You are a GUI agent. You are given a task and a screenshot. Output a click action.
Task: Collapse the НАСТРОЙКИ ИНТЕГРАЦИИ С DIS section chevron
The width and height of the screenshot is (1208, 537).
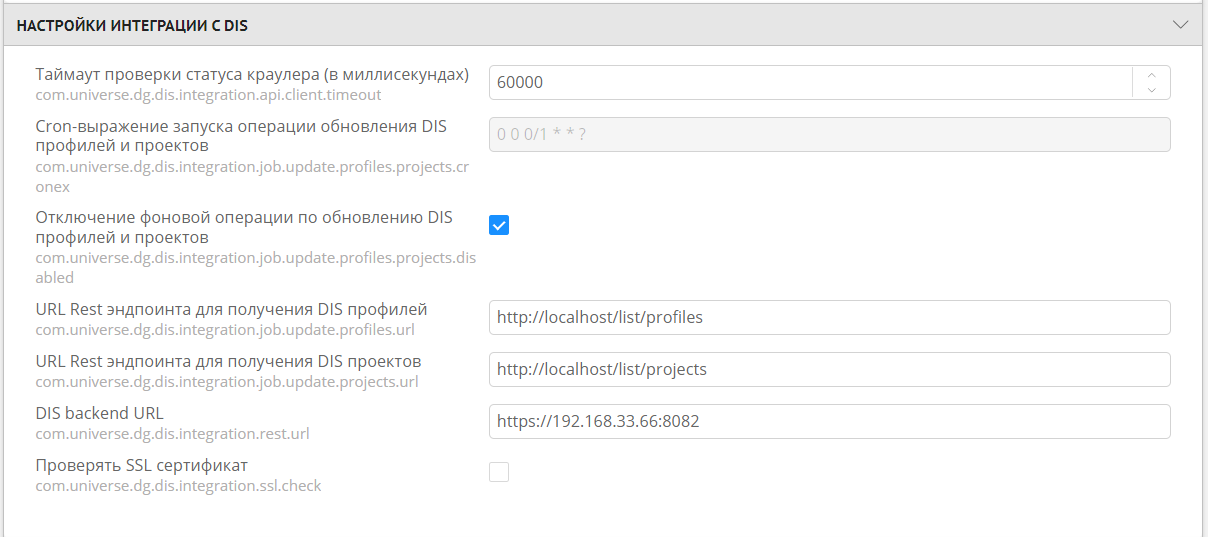click(1180, 25)
